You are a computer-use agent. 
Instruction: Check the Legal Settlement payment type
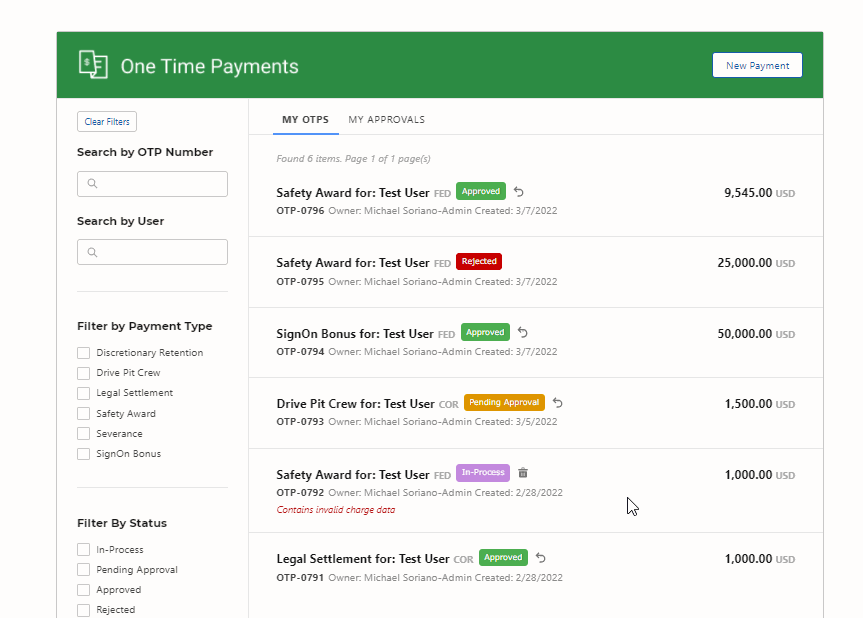coord(83,393)
